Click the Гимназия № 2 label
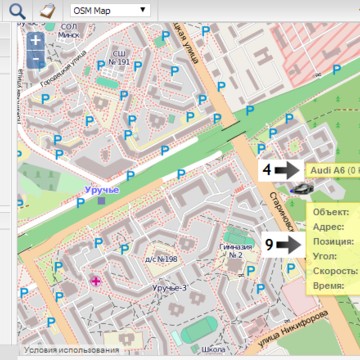360x360 pixels. point(235,251)
